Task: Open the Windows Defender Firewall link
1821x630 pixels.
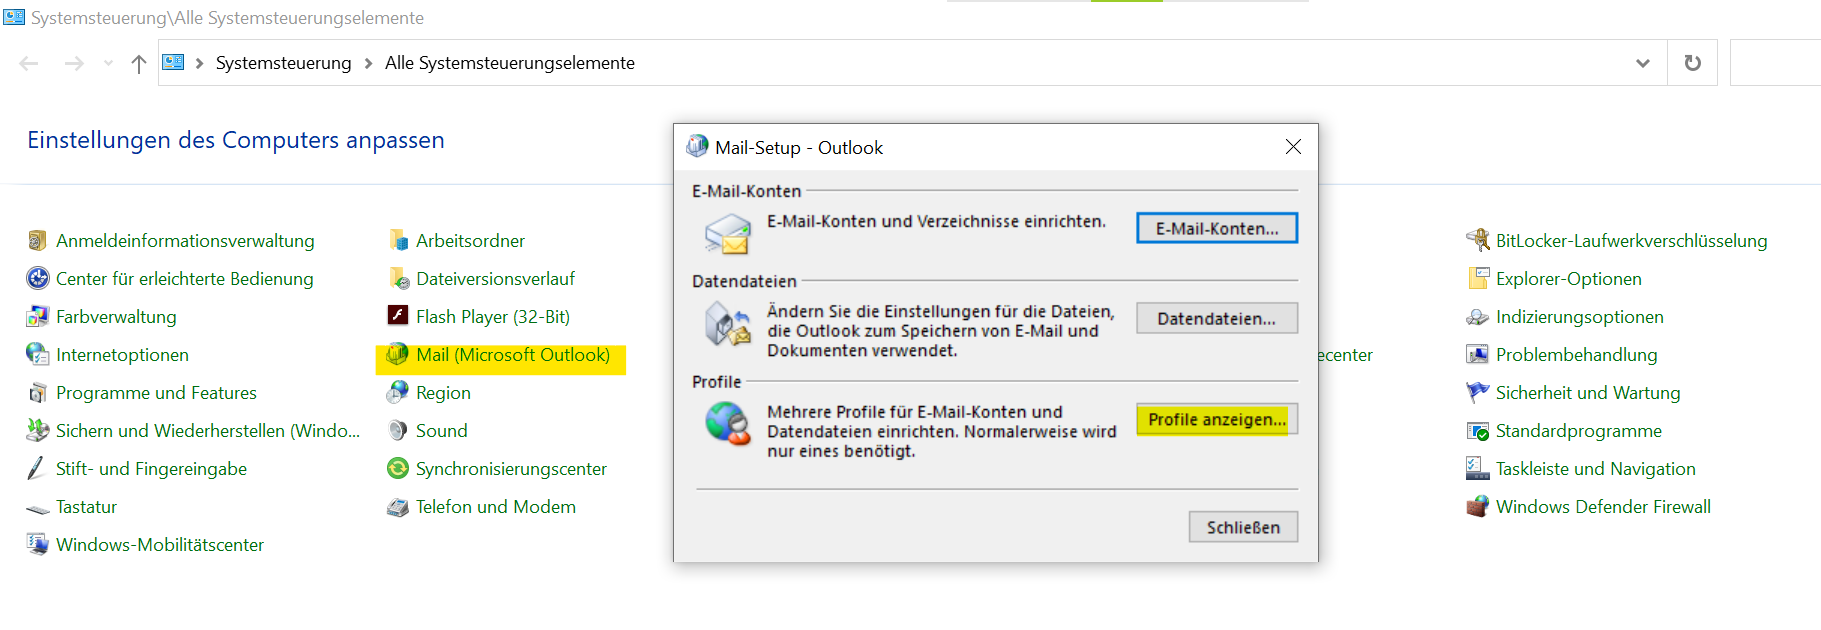Action: [1603, 507]
